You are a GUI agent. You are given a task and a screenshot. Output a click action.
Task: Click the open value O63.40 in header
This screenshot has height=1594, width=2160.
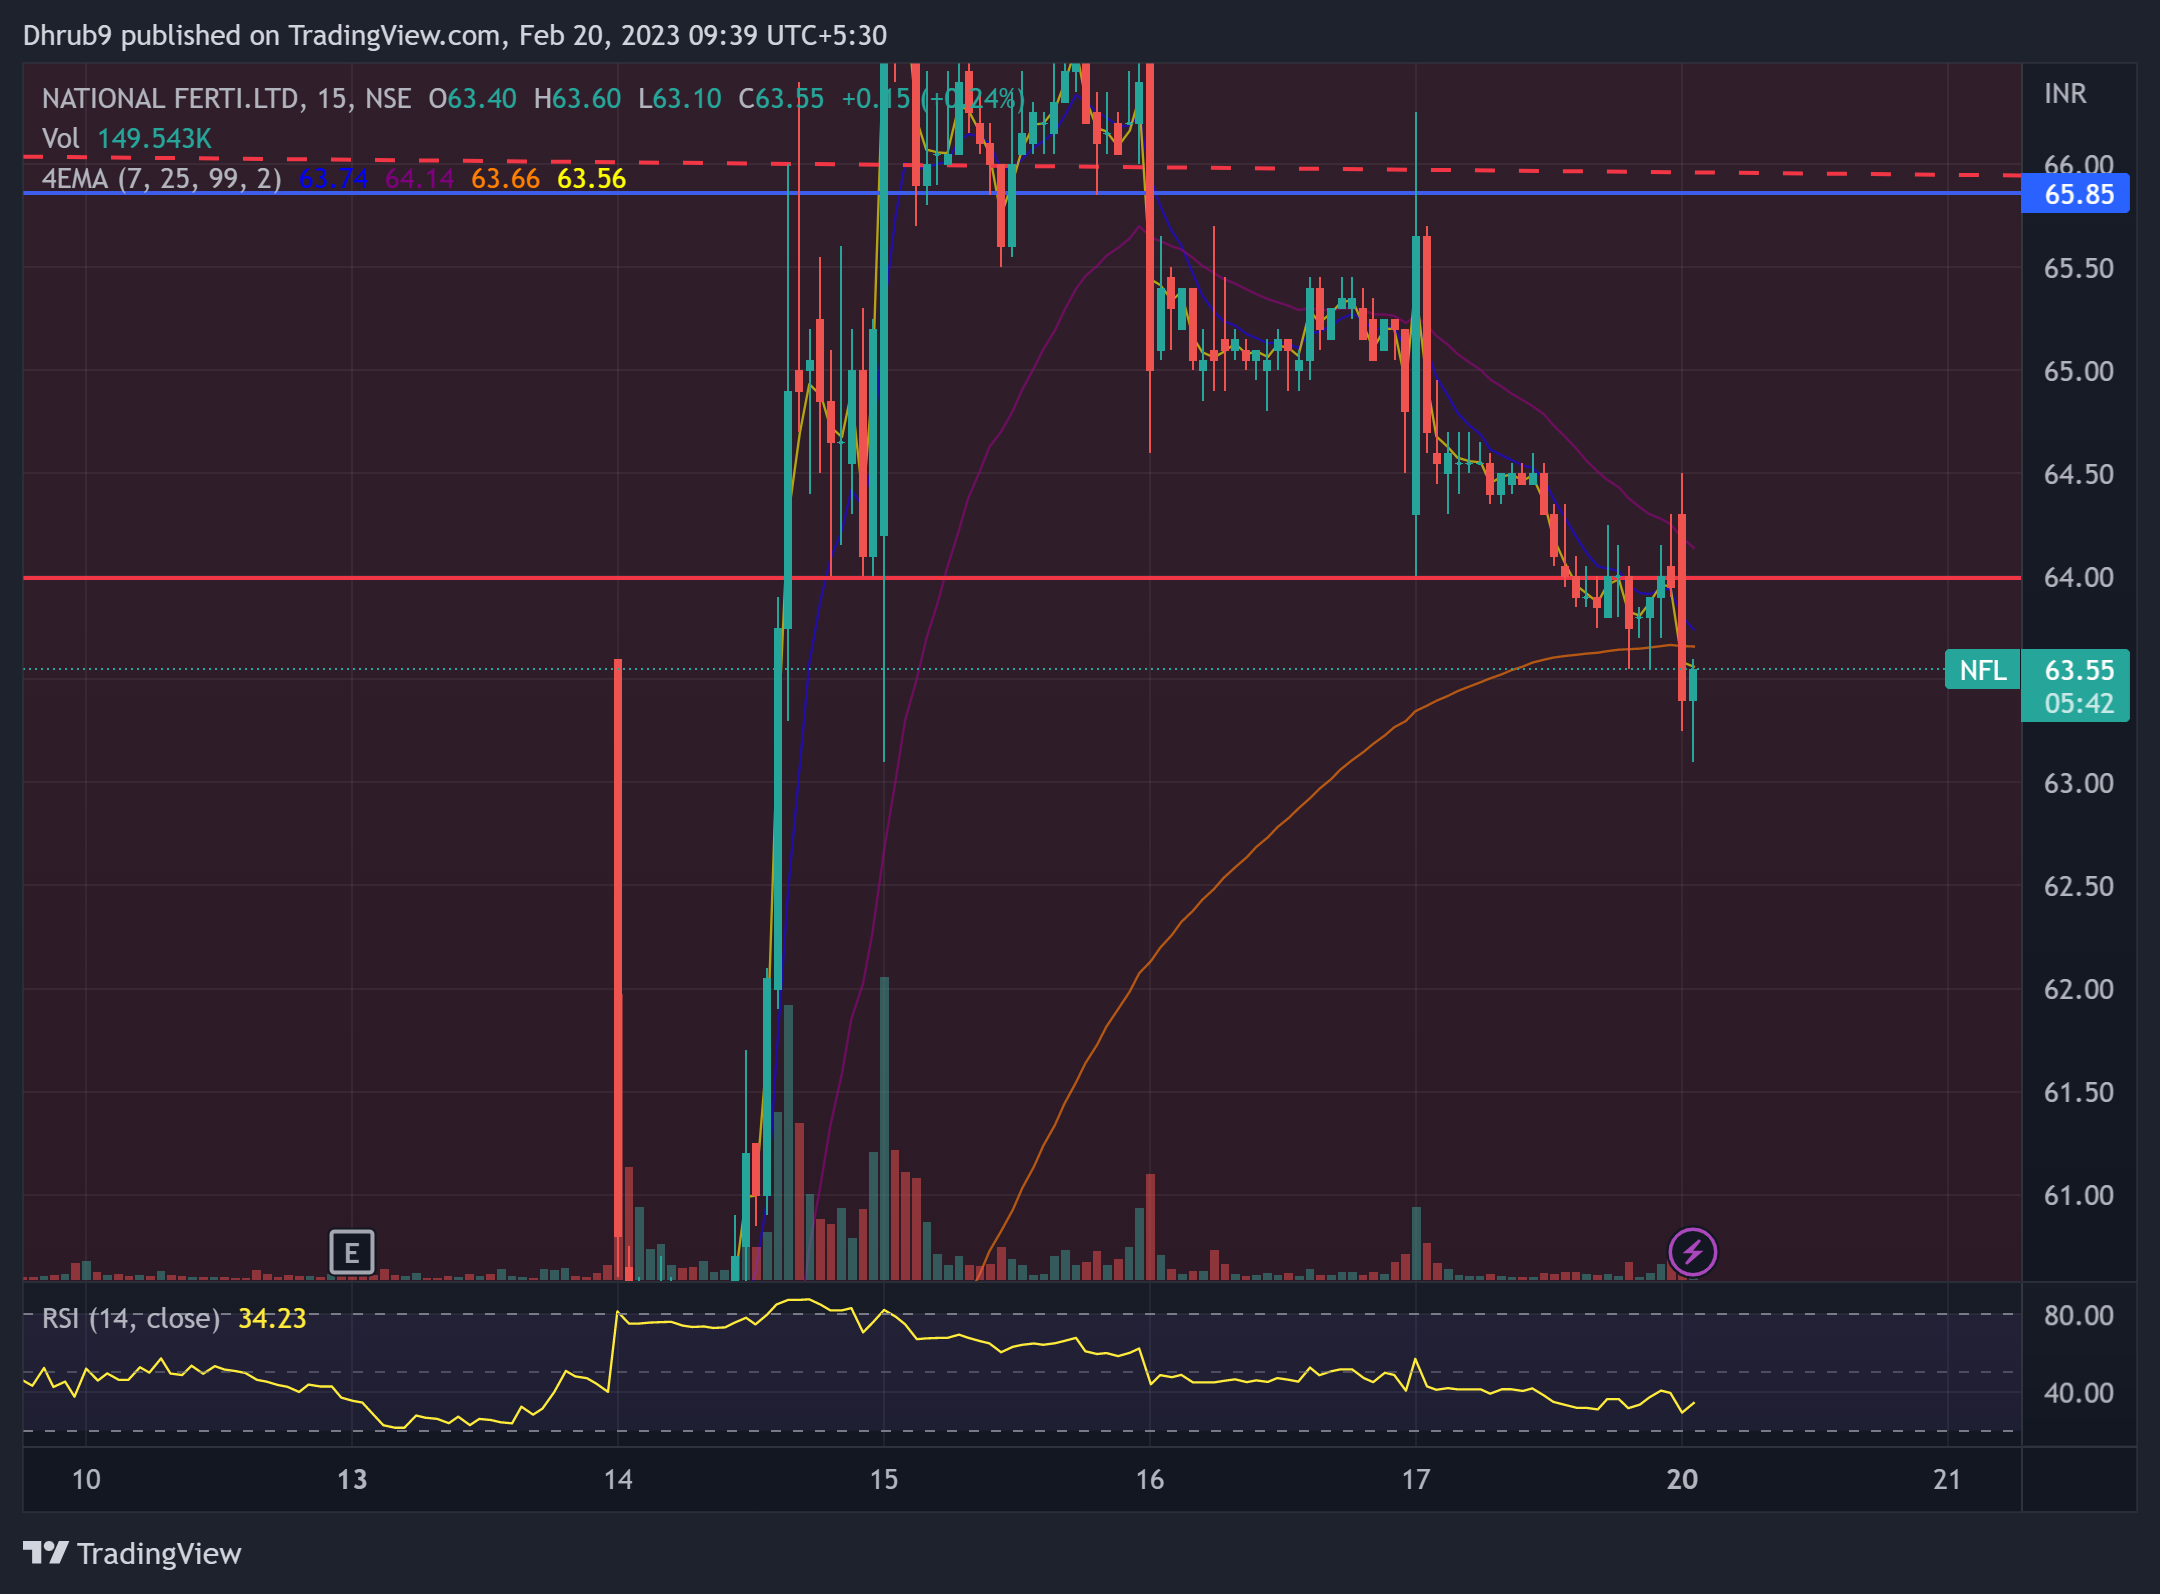(472, 98)
